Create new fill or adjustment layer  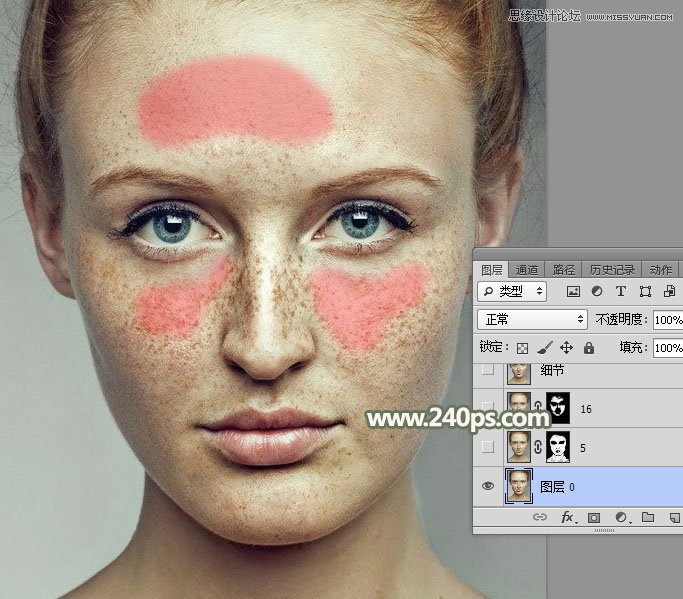[x=620, y=518]
